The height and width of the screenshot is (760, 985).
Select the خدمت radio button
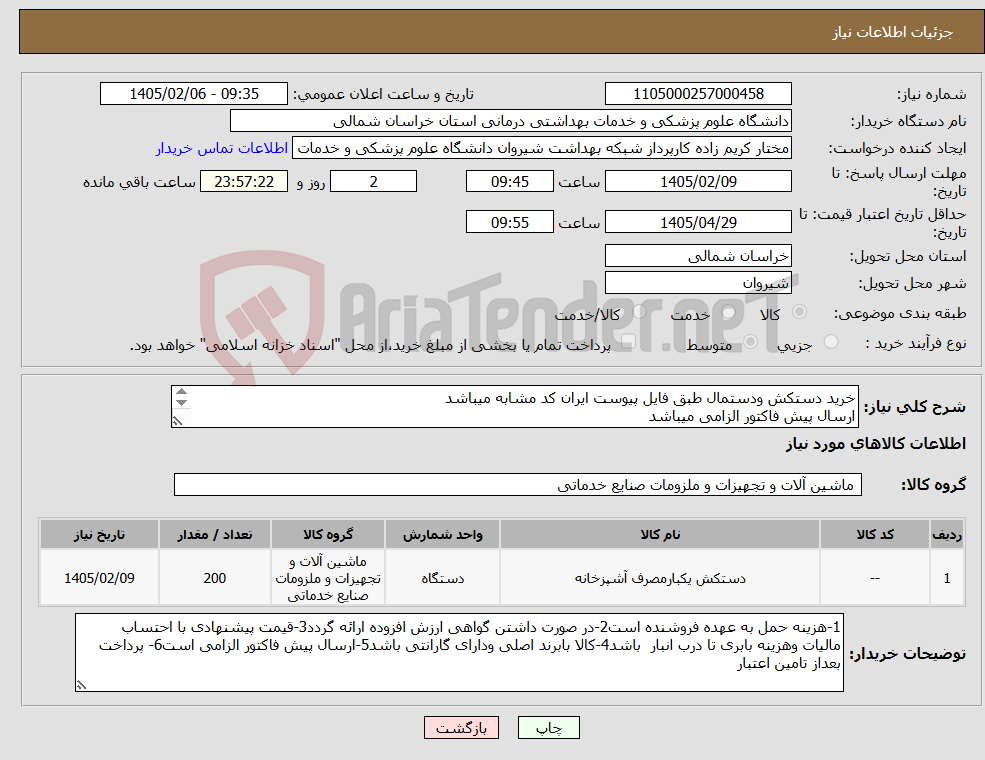(729, 312)
